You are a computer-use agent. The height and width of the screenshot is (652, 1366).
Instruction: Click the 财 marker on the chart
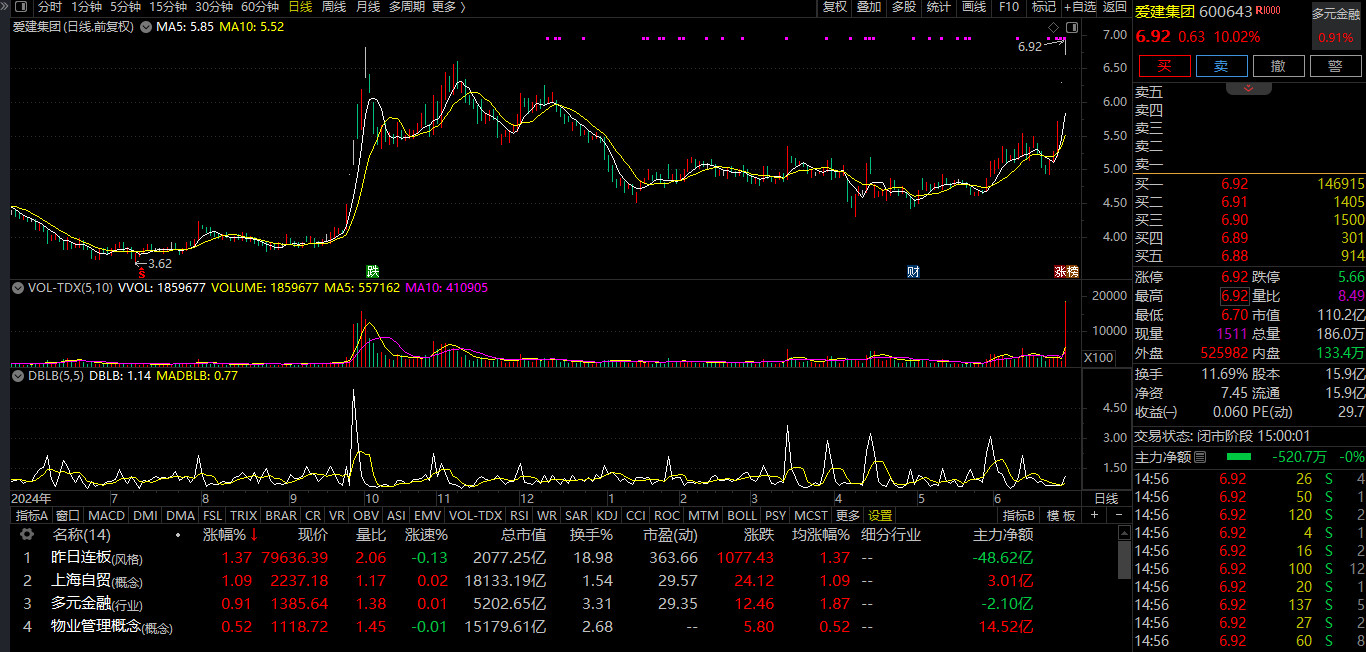coord(912,271)
